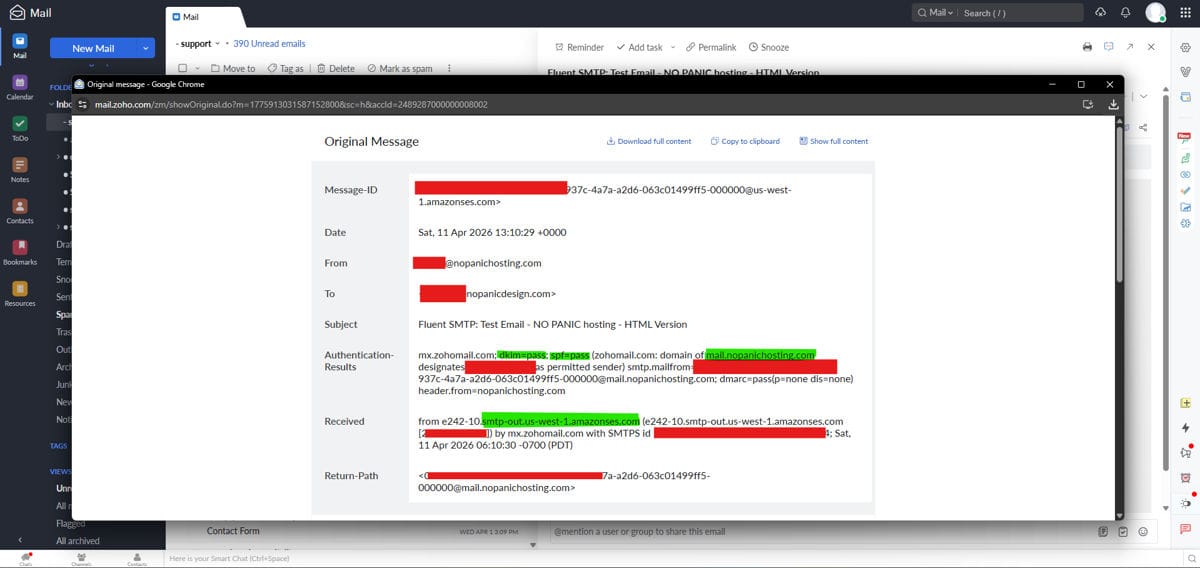The height and width of the screenshot is (568, 1200).
Task: Click the New Mail button
Action: [x=94, y=47]
